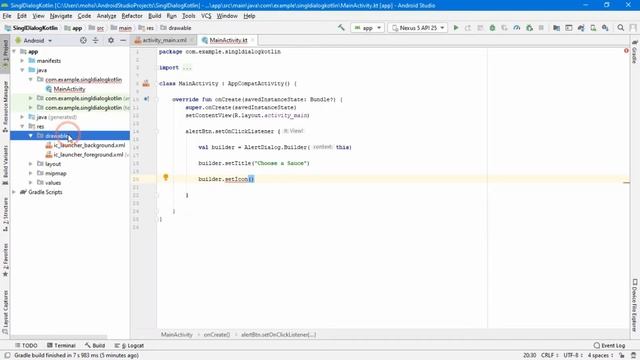Click the override gutter icon beside onCreate
Screen dimensions: 640x360
[146, 99]
